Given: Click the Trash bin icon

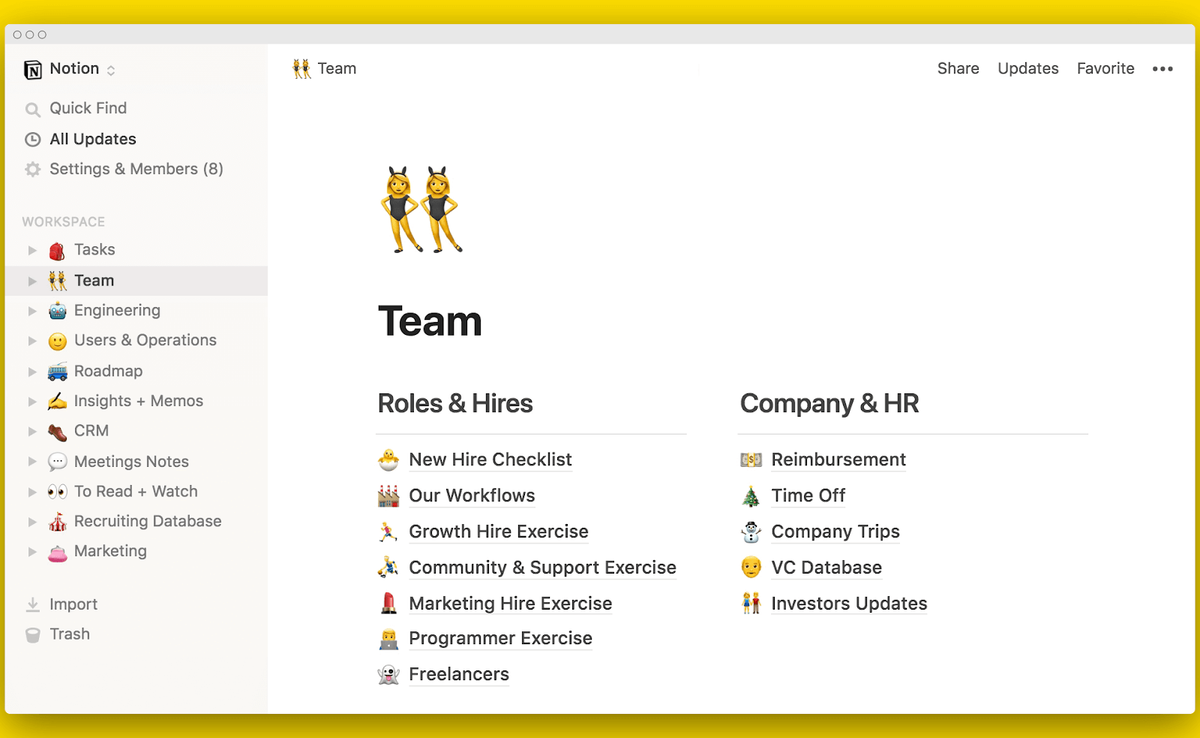Looking at the screenshot, I should click(33, 634).
